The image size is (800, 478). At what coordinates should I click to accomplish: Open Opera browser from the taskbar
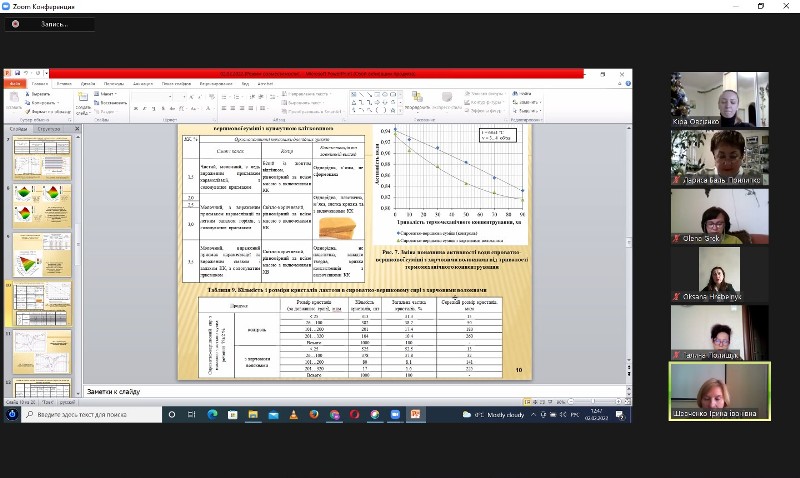point(355,415)
